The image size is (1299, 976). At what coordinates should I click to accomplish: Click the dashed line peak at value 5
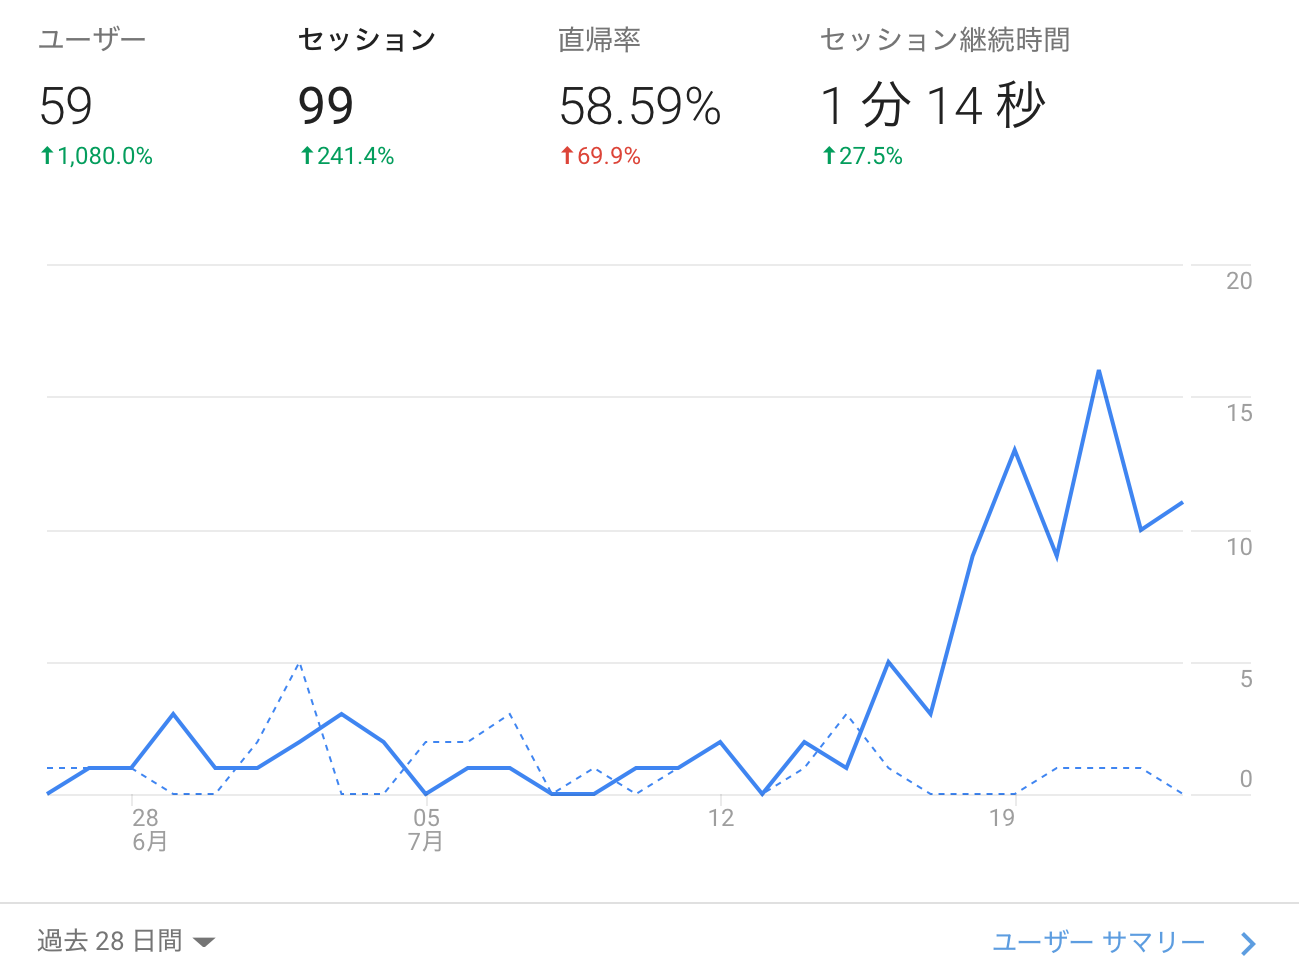pos(299,663)
